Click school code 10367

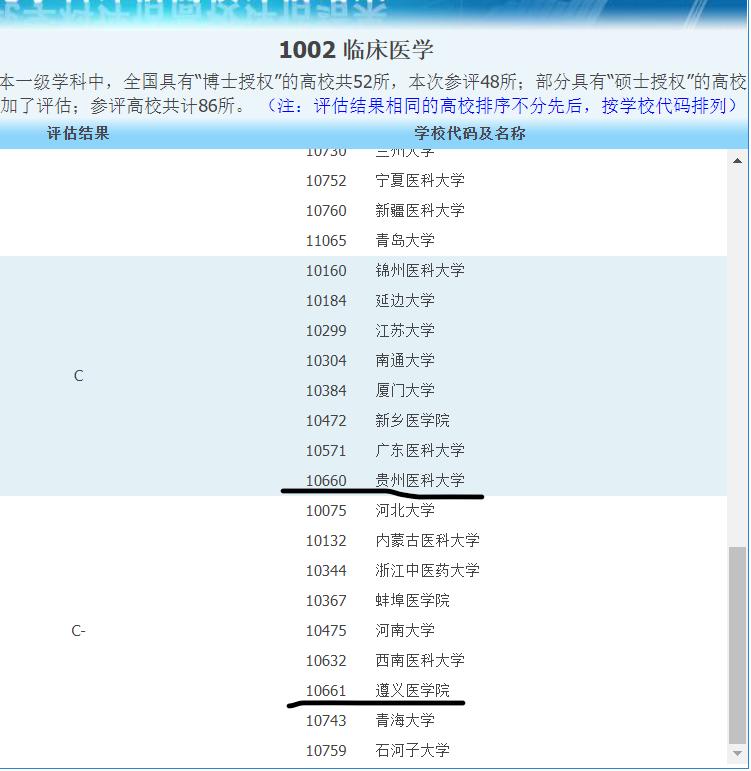(326, 601)
